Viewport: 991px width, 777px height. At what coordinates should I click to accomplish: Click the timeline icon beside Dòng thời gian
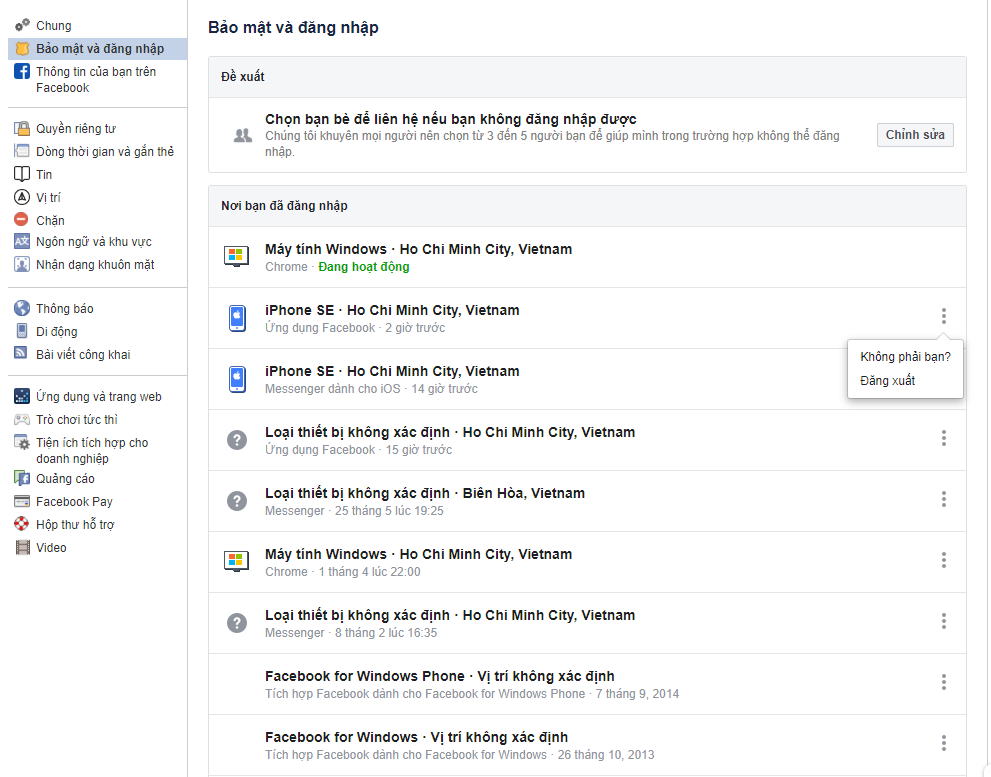22,151
